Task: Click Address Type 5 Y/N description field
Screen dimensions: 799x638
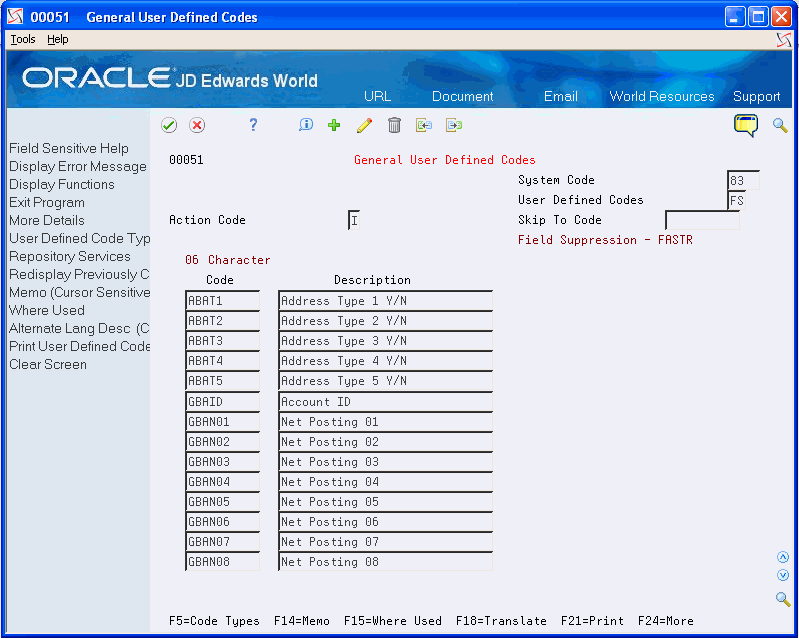Action: click(x=385, y=381)
